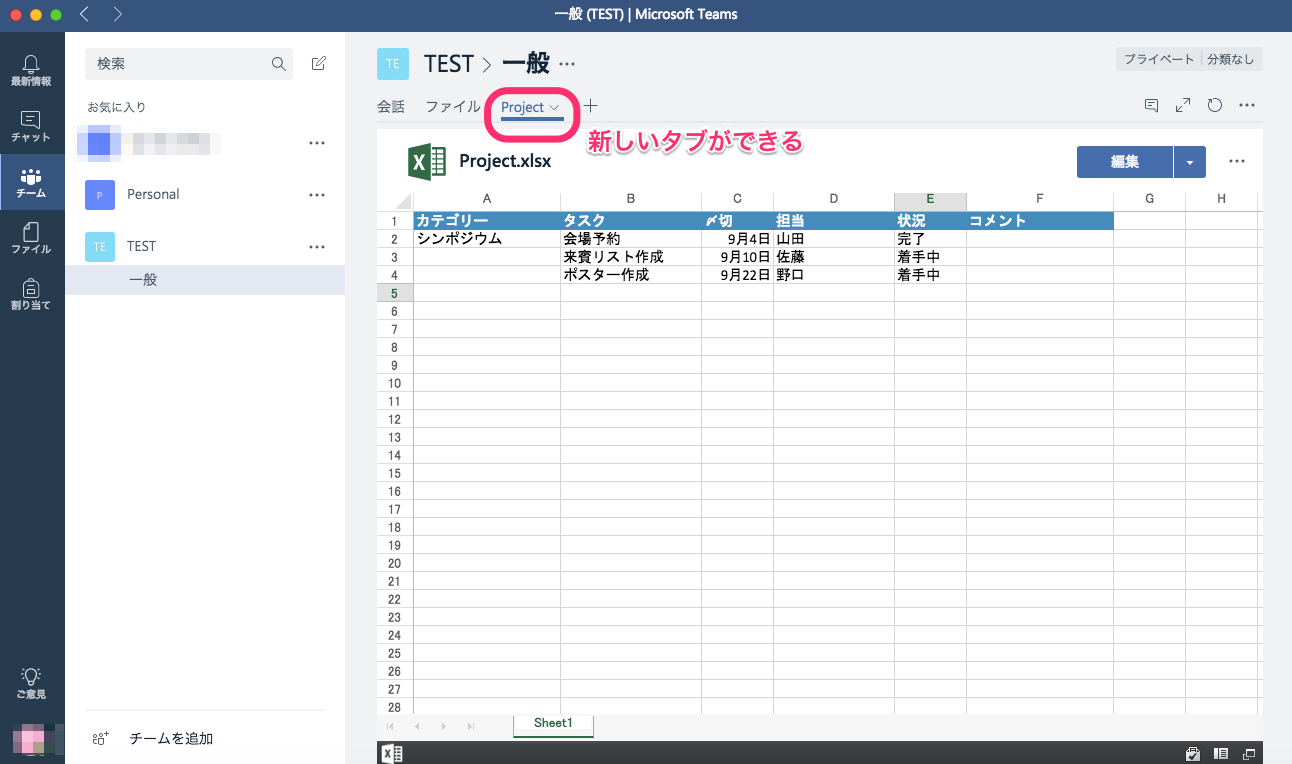Image resolution: width=1292 pixels, height=764 pixels.
Task: Click the shopping bag checkmark status icon
Action: [x=1192, y=753]
